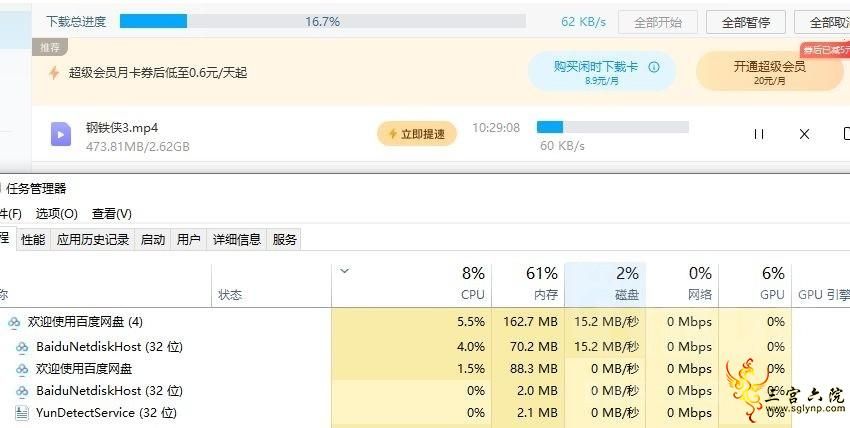
Task: Click the disabled 全部开始 button
Action: [658, 23]
